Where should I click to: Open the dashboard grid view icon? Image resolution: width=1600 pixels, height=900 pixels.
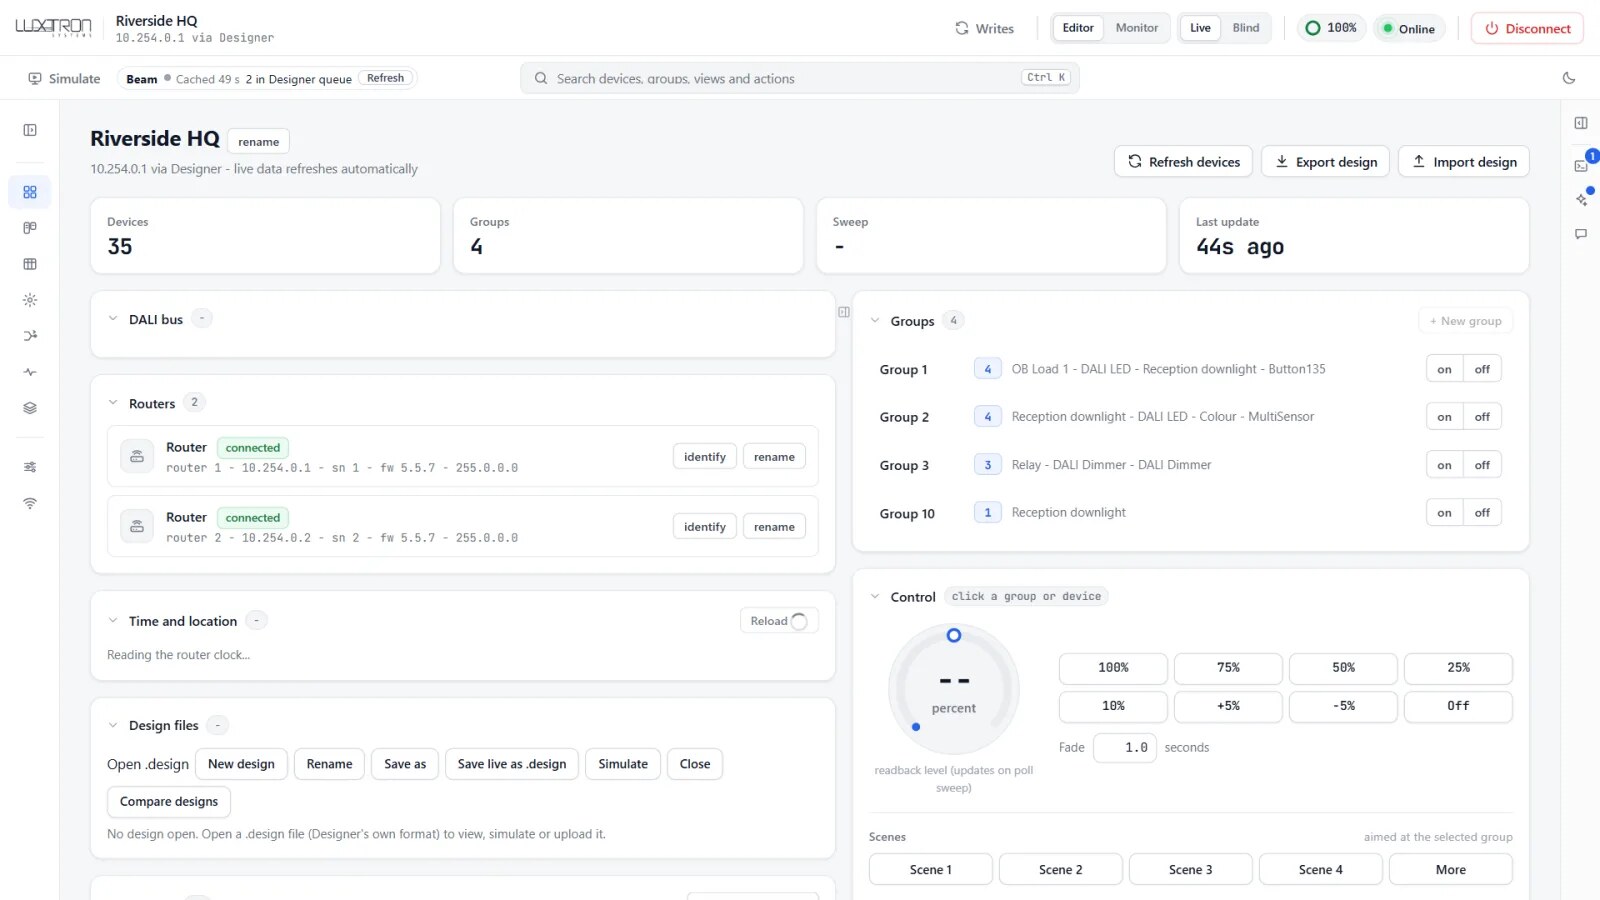(30, 192)
